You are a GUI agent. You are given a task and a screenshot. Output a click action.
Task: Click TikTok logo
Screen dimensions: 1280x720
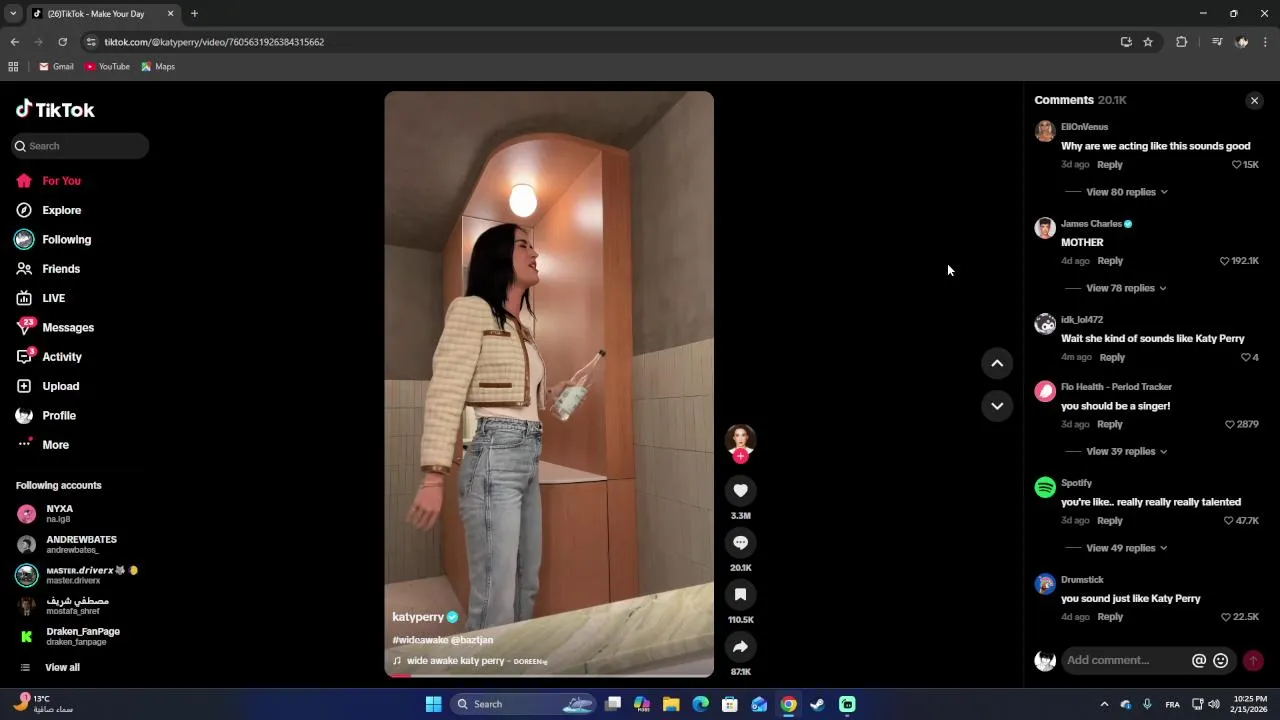pyautogui.click(x=55, y=110)
